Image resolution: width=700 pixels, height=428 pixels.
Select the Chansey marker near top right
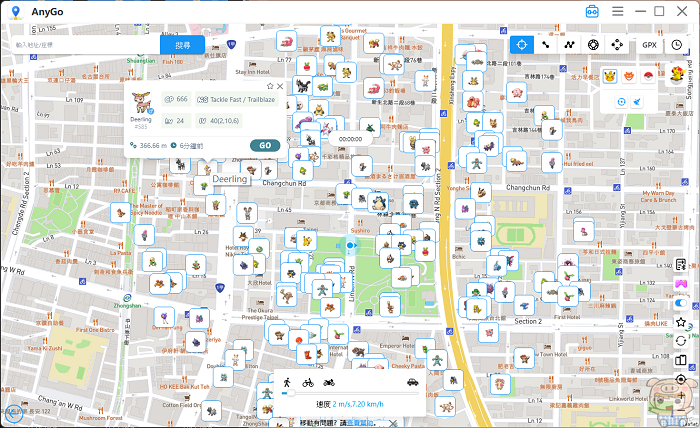coord(517,92)
